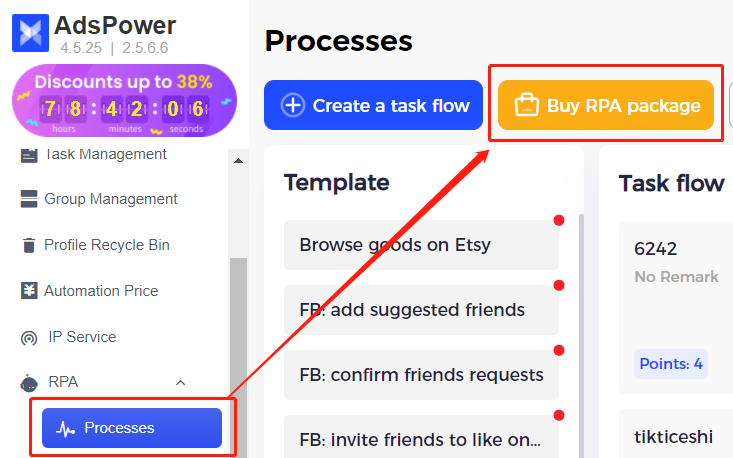Screen dimensions: 733x458
Task: Open Automation Price menu item
Action: pos(101,291)
